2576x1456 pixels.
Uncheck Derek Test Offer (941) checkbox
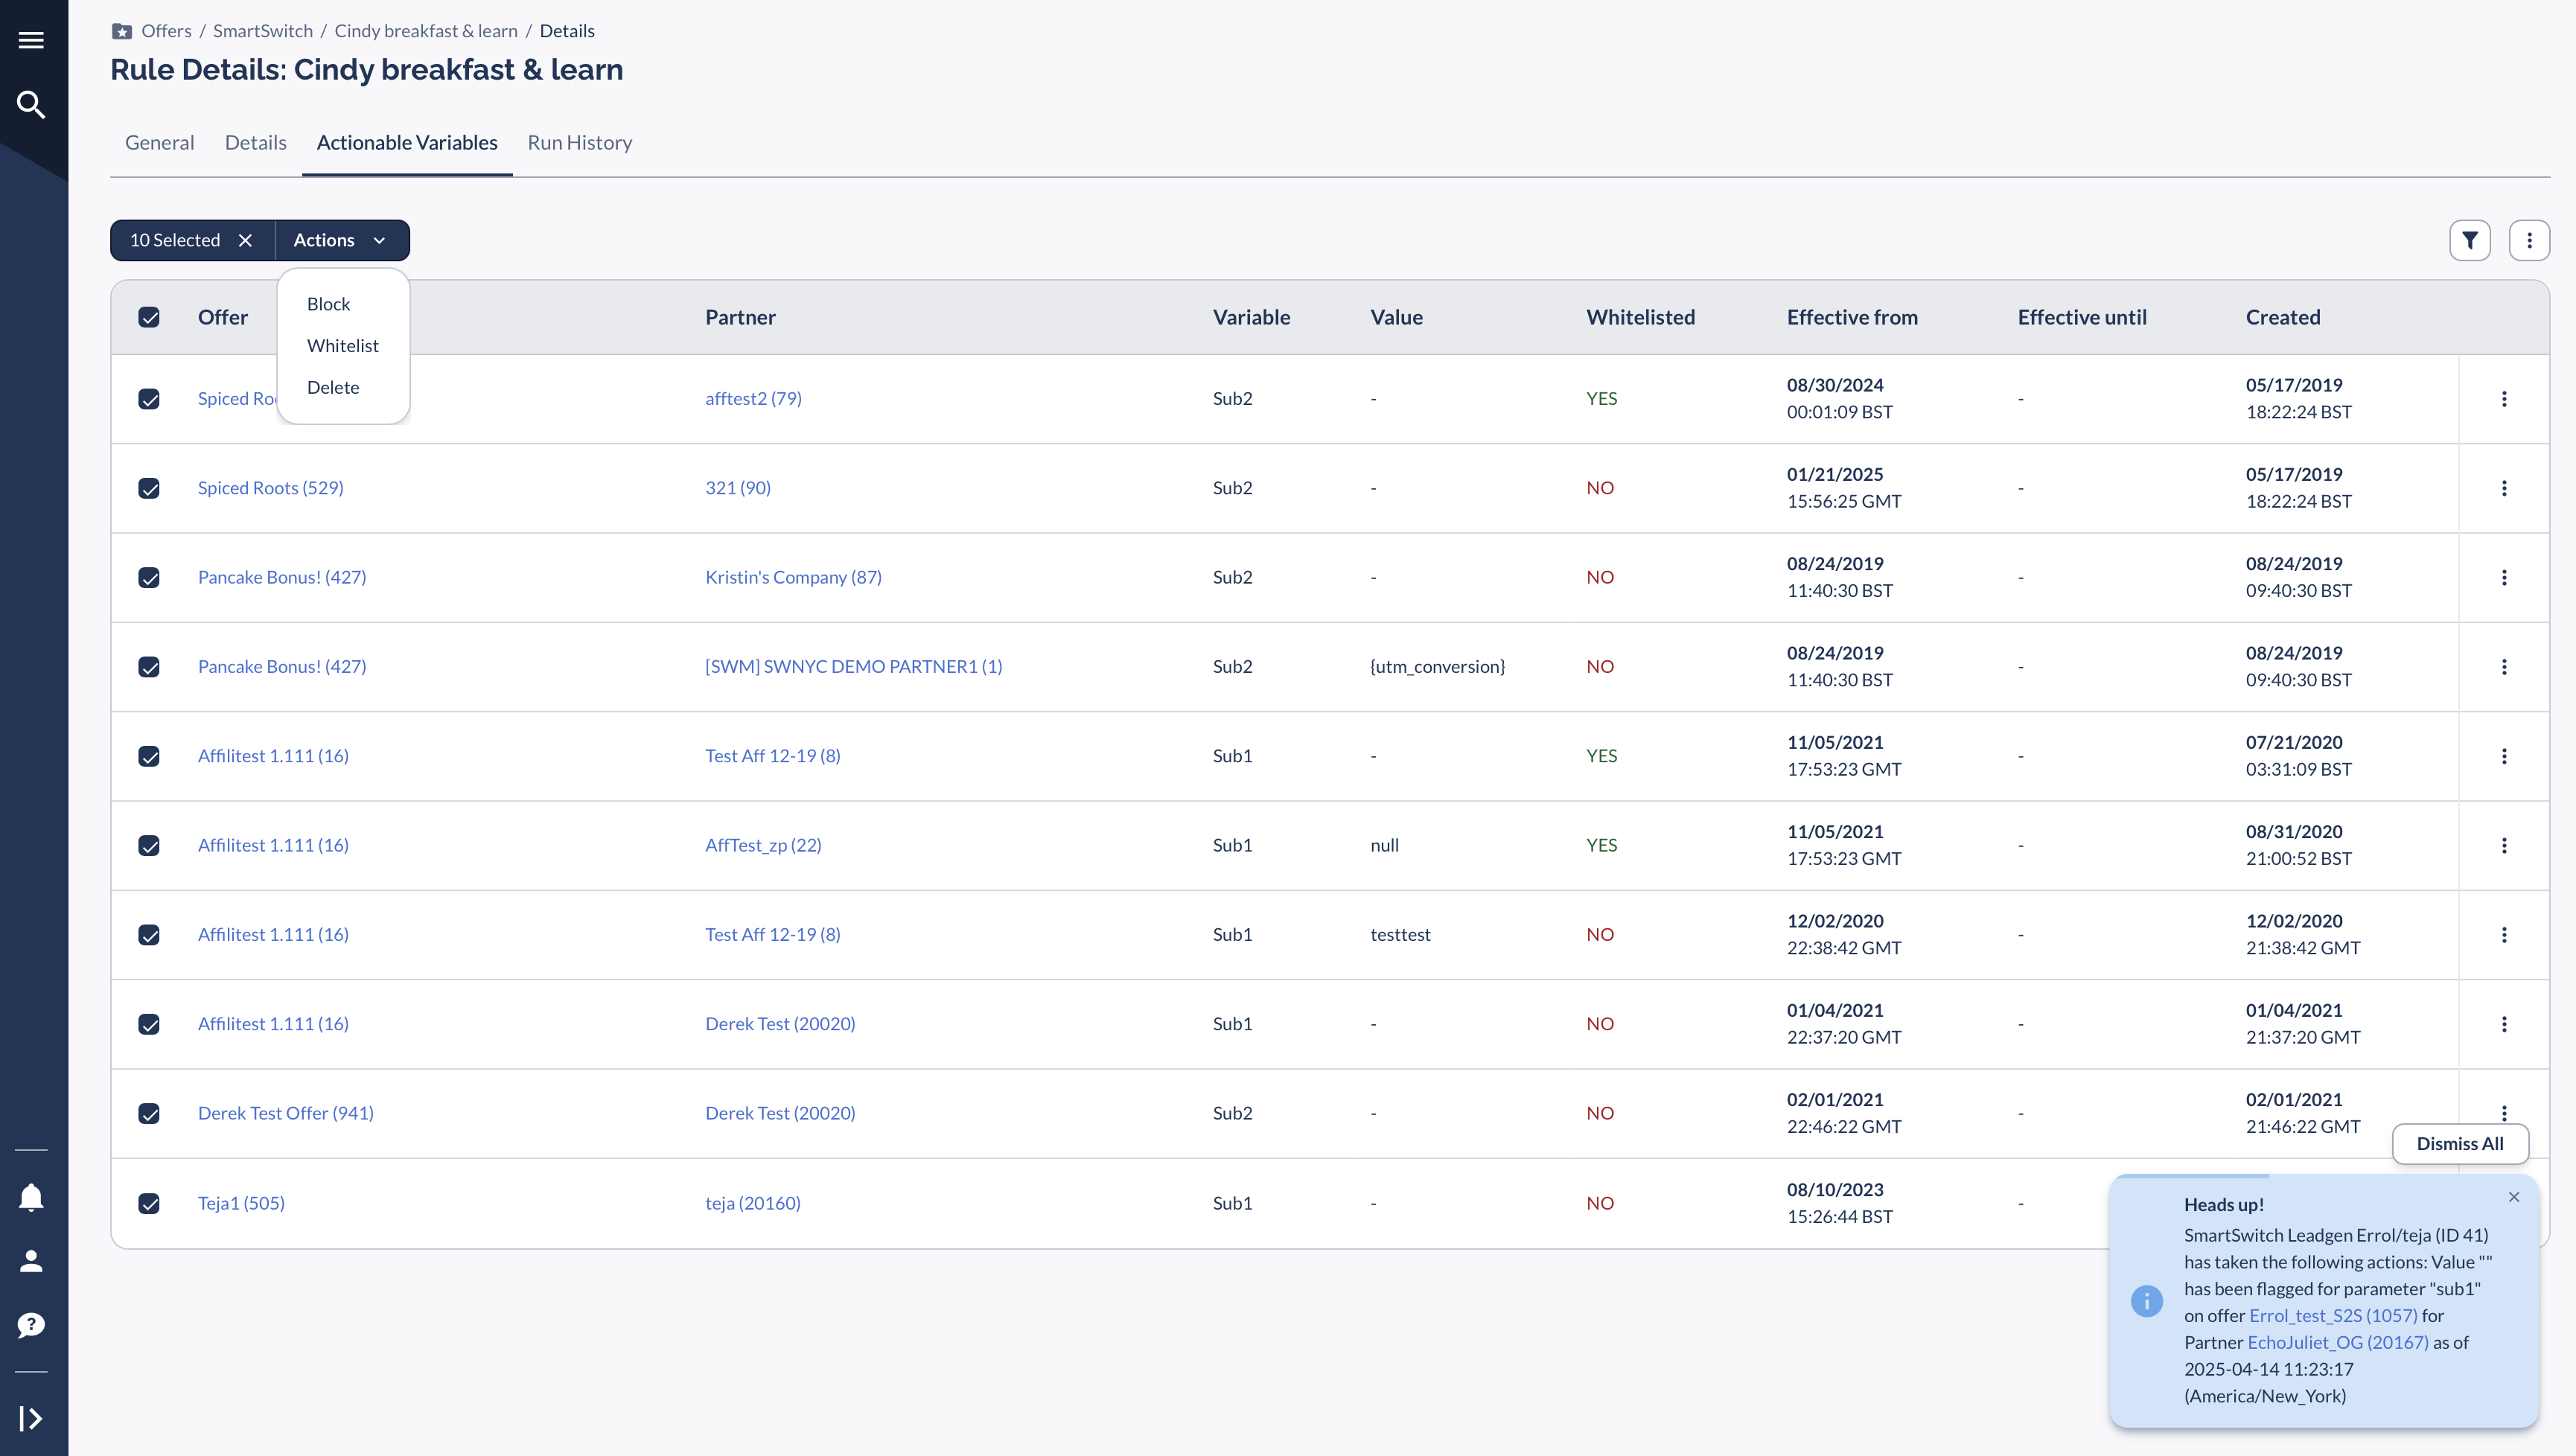(149, 1113)
